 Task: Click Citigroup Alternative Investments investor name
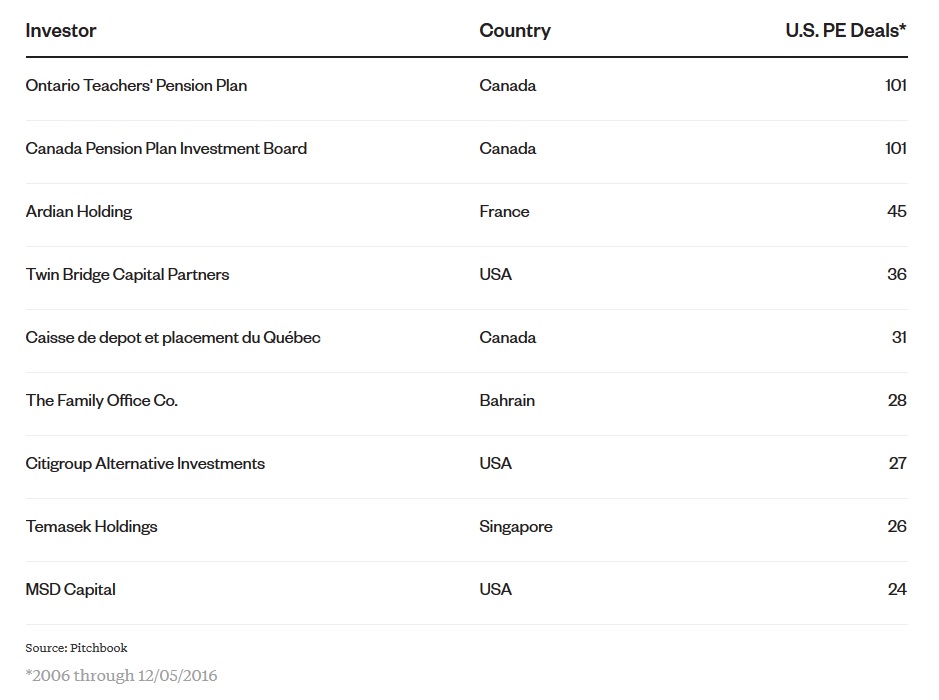145,464
